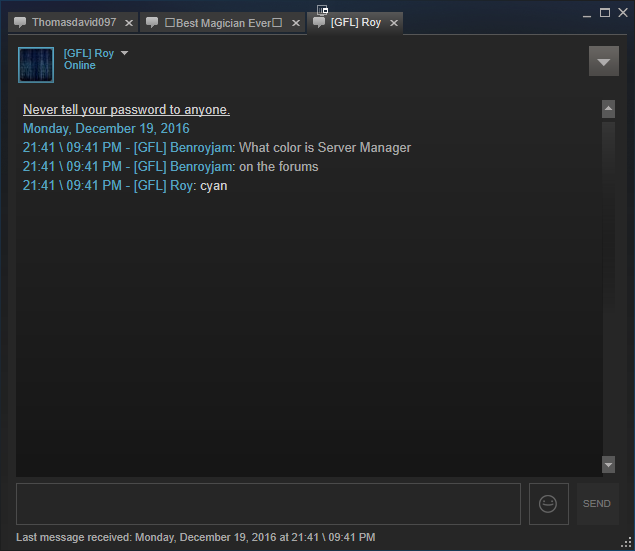Switch to the Thomasdavid097 chat tab
The height and width of the screenshot is (551, 635).
[74, 22]
